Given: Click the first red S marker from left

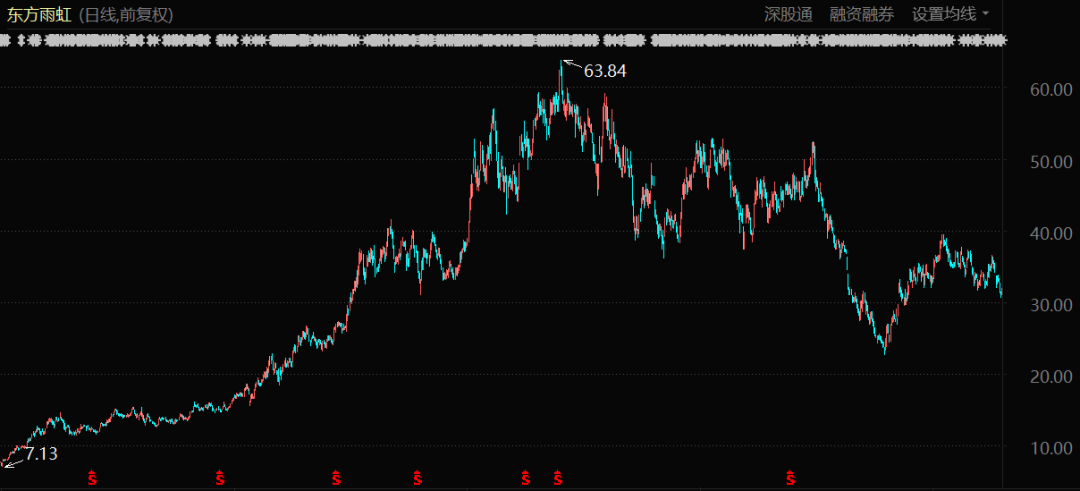Looking at the screenshot, I should coord(93,478).
